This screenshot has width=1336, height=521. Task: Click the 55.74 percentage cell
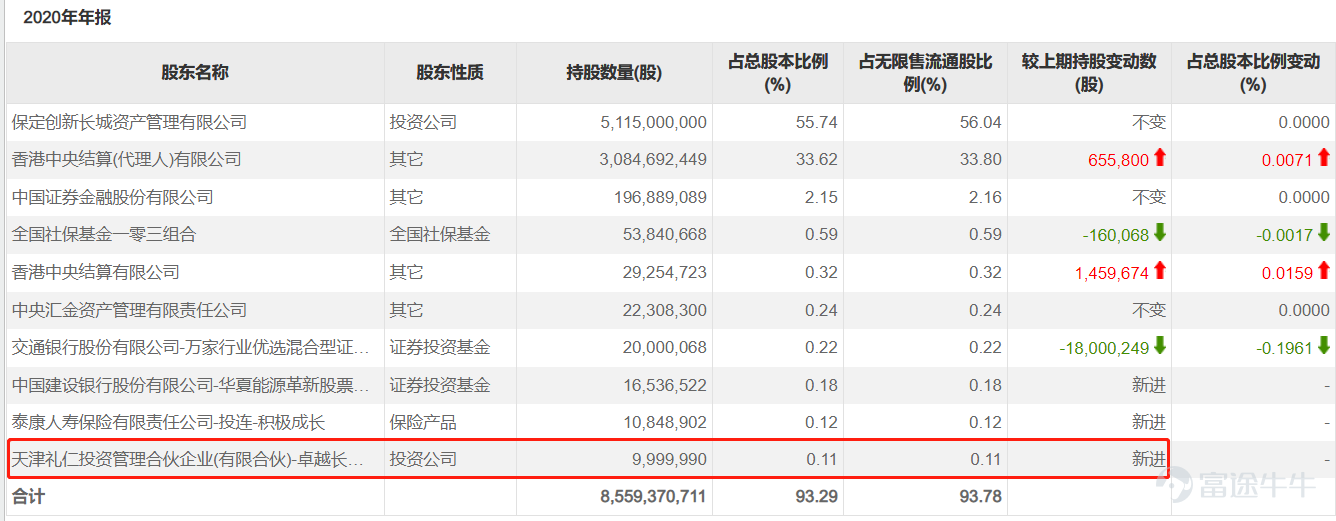pyautogui.click(x=819, y=122)
